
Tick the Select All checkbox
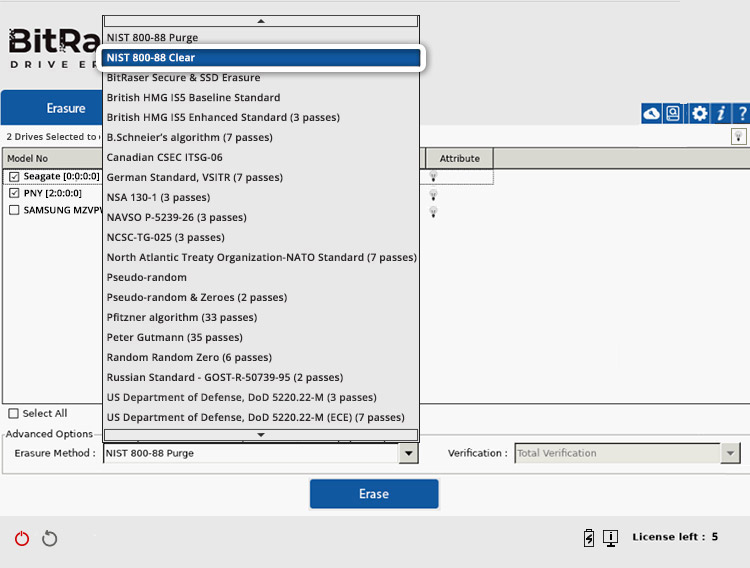[x=14, y=413]
